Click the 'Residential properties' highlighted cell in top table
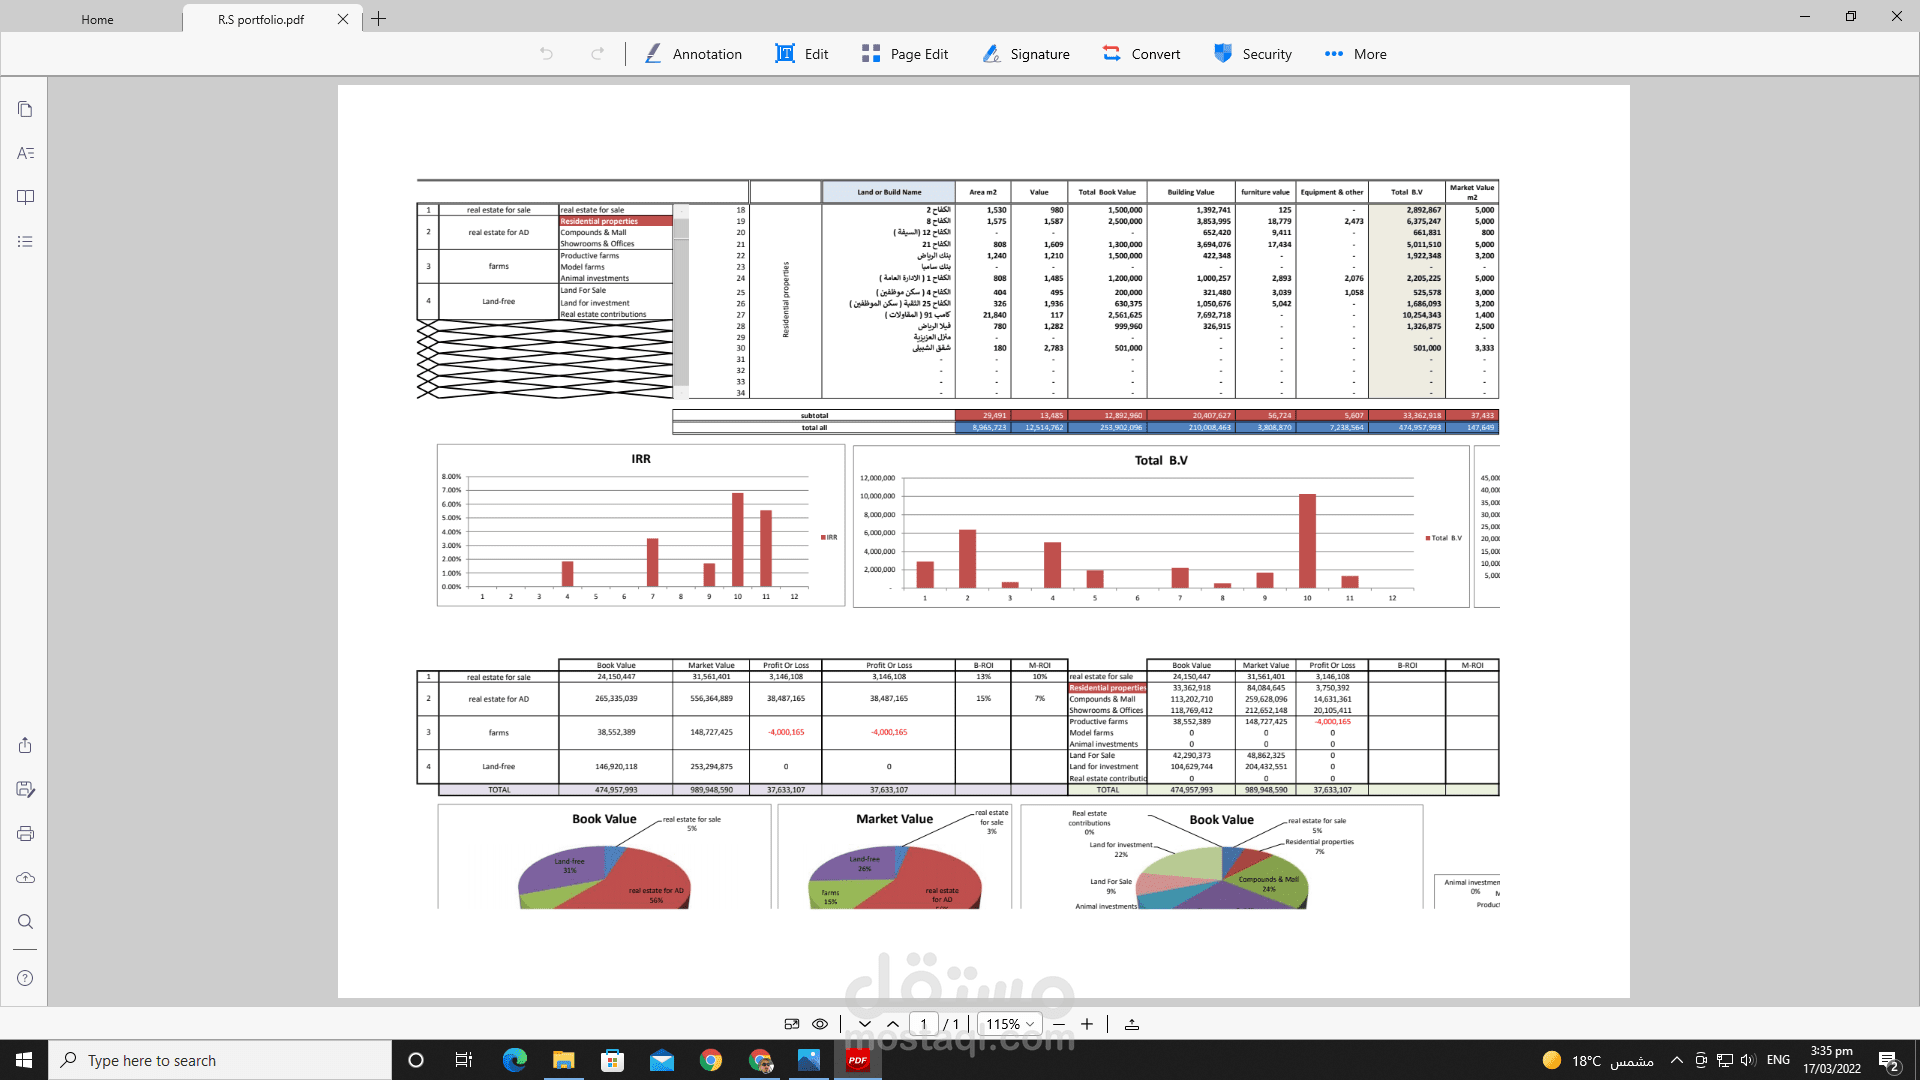Viewport: 1920px width, 1080px height. click(616, 221)
